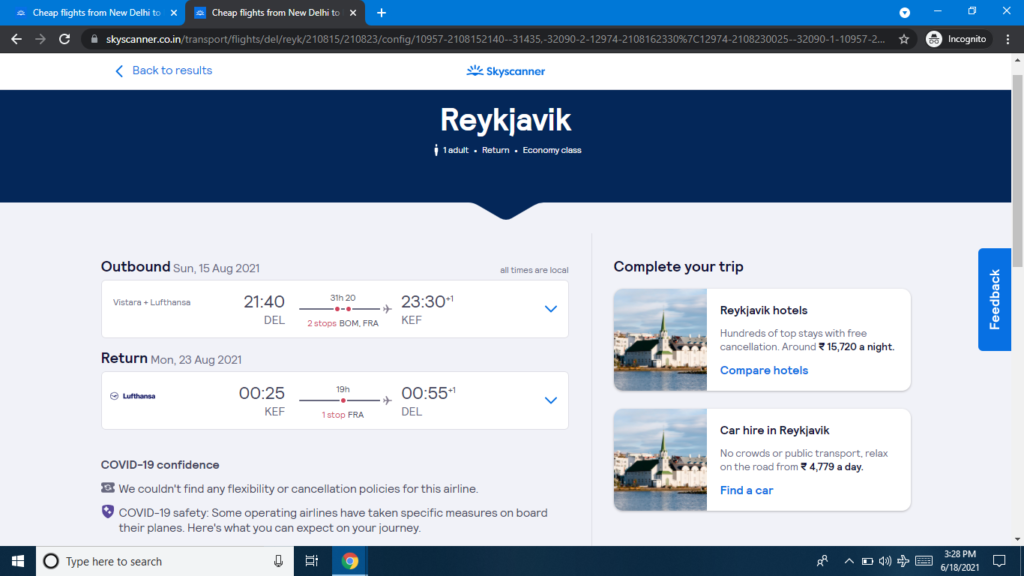View site security lock information

[x=94, y=39]
